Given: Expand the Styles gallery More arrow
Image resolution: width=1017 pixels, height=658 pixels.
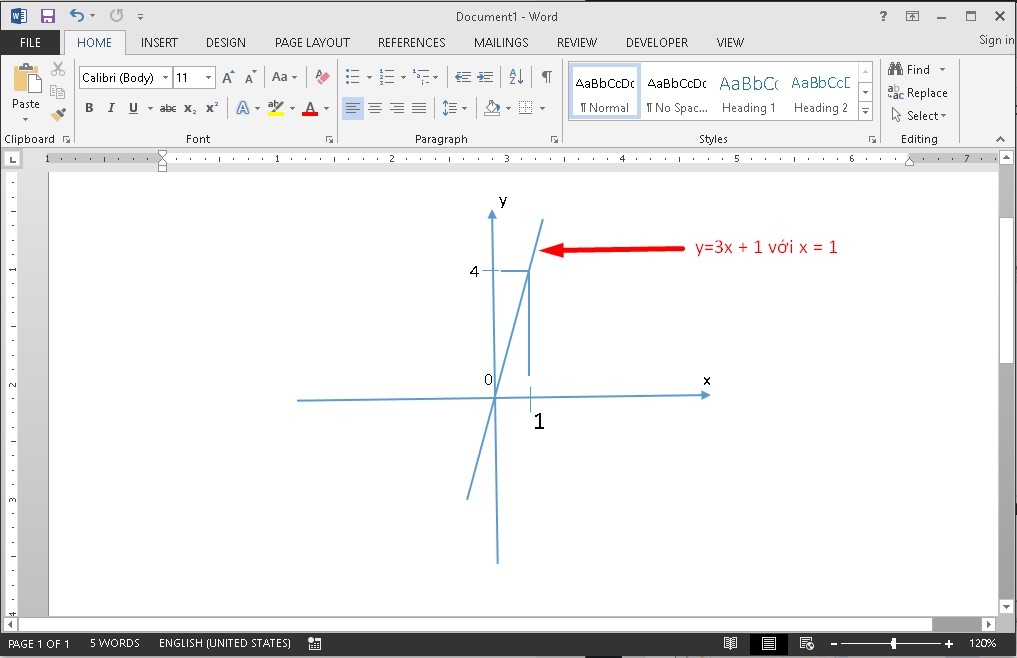Looking at the screenshot, I should coord(865,112).
